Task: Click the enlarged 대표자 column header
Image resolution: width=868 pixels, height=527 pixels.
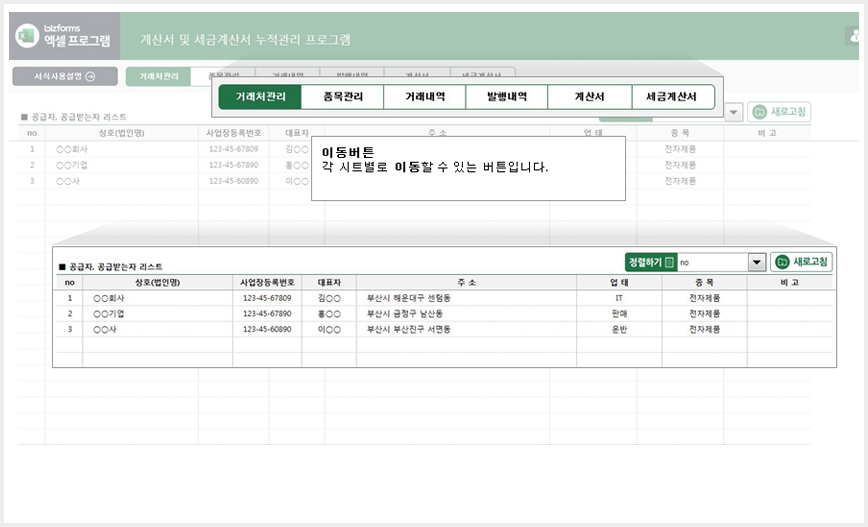Action: (329, 282)
